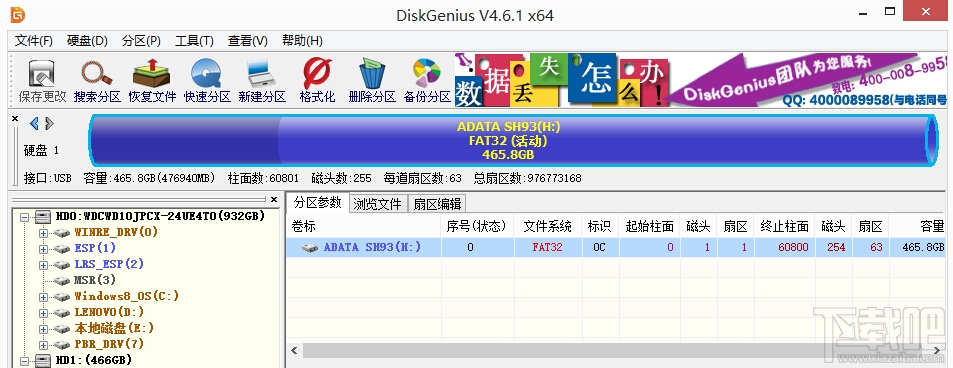Go to previous disk with left arrow

34,124
